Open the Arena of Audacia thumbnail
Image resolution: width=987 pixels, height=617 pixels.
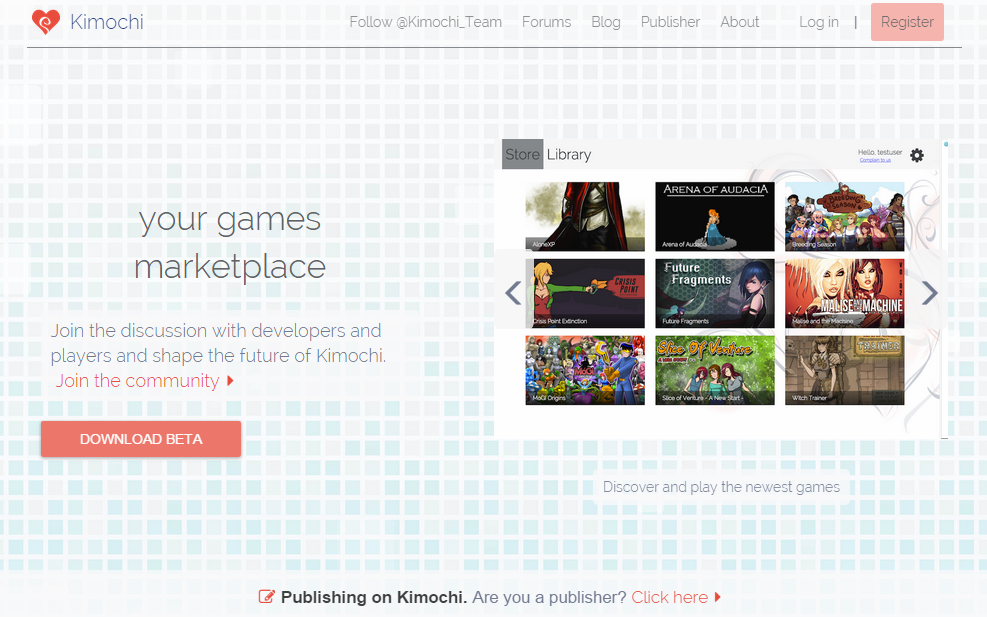(x=714, y=217)
